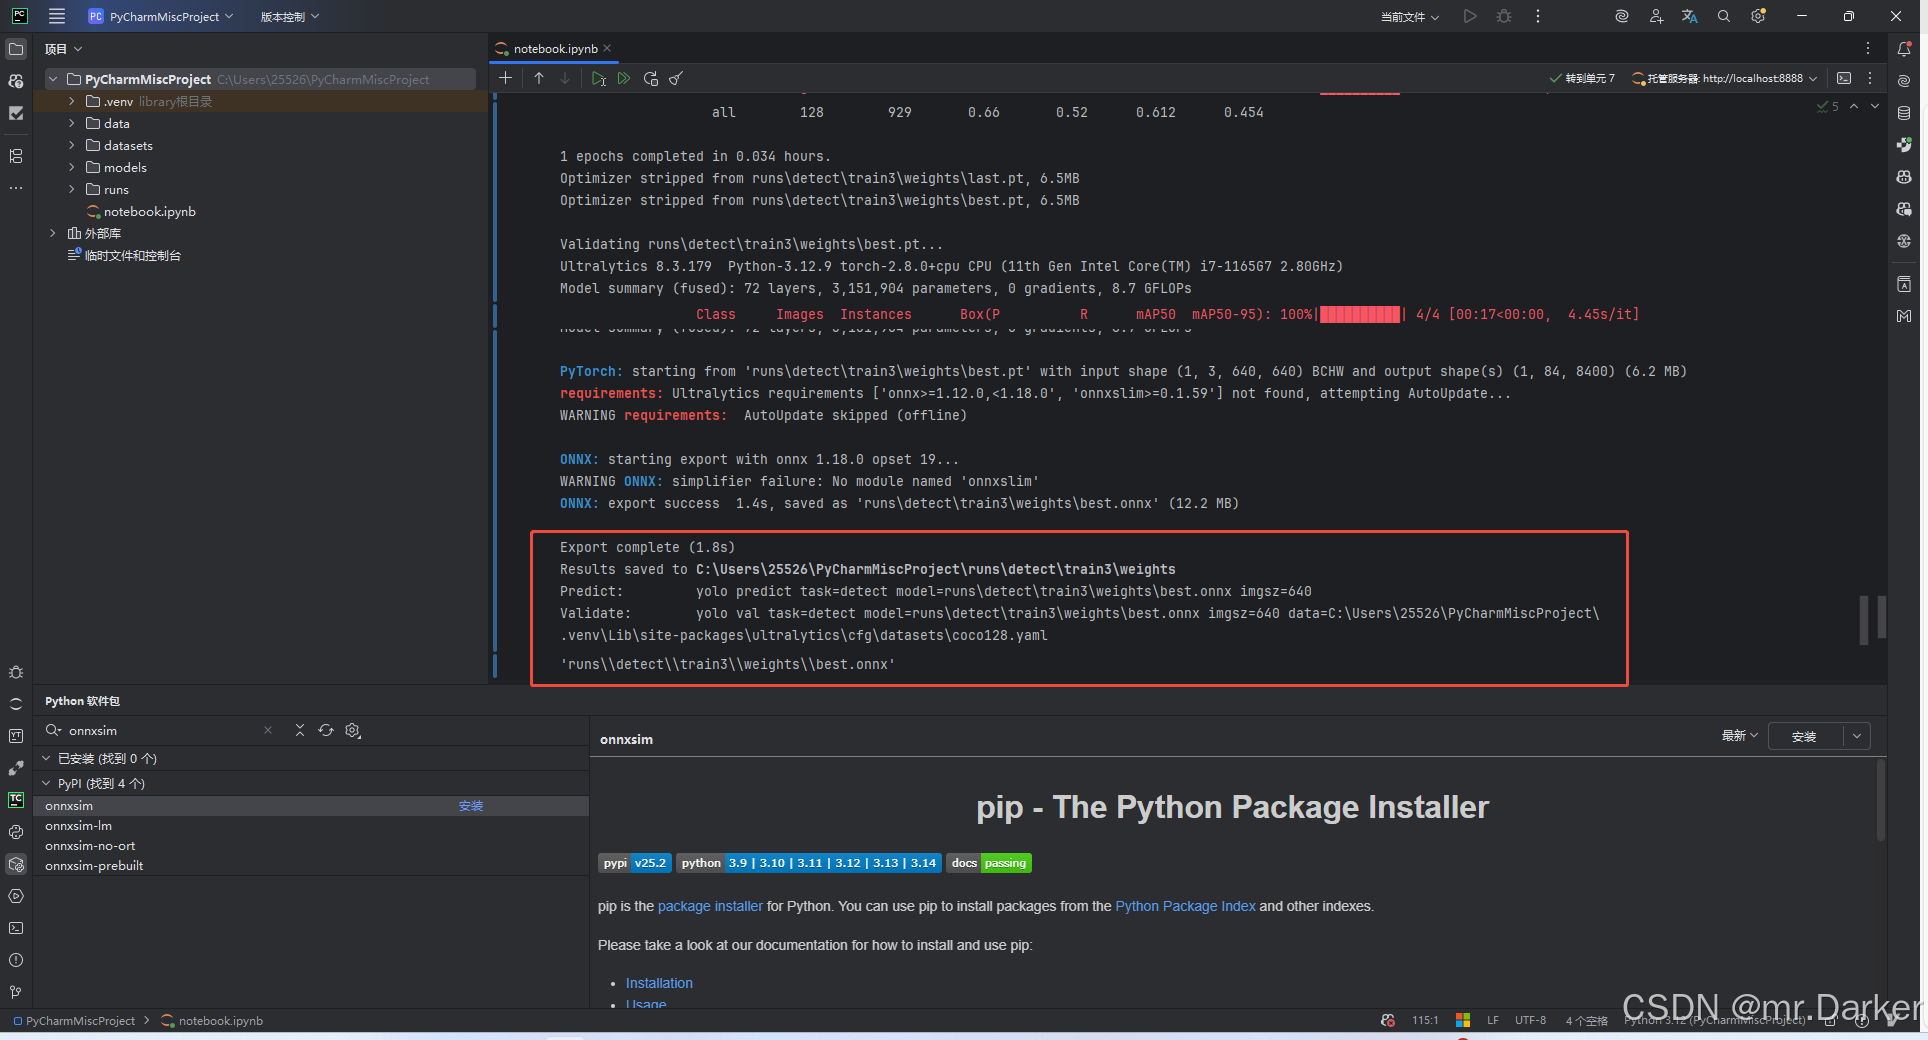Click the 安装 button for onnxsim details
Viewport: 1928px width, 1040px height.
[x=1805, y=736]
